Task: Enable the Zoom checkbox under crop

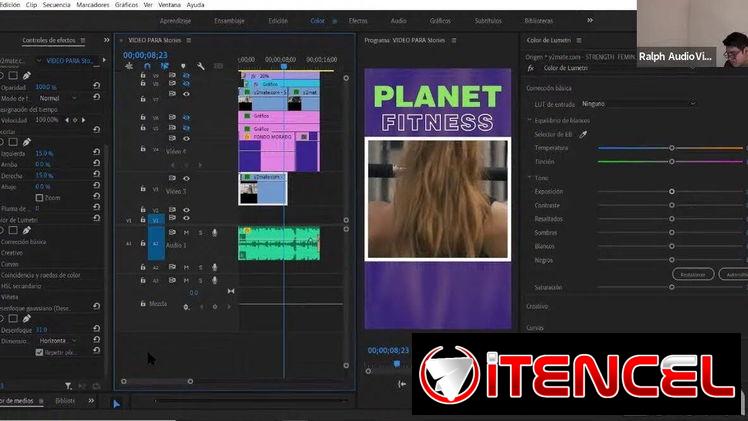Action: 39,197
